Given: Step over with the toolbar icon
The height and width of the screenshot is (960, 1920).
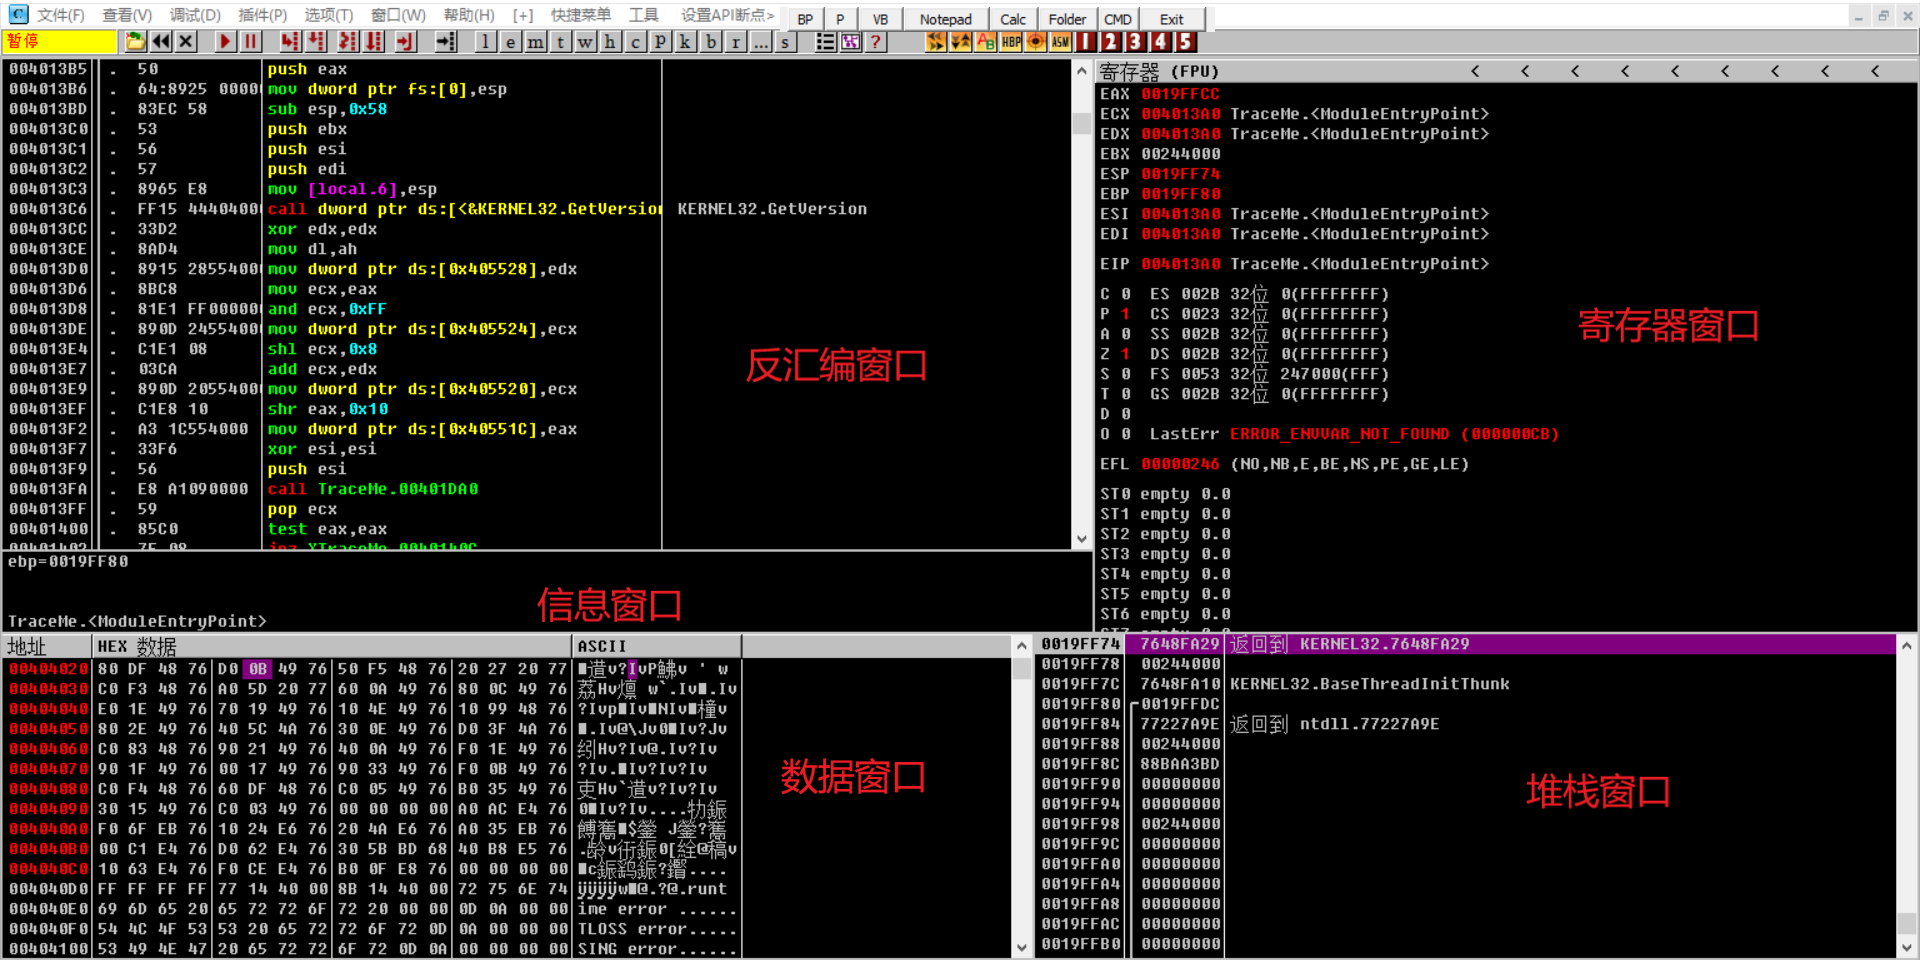Looking at the screenshot, I should pos(317,41).
